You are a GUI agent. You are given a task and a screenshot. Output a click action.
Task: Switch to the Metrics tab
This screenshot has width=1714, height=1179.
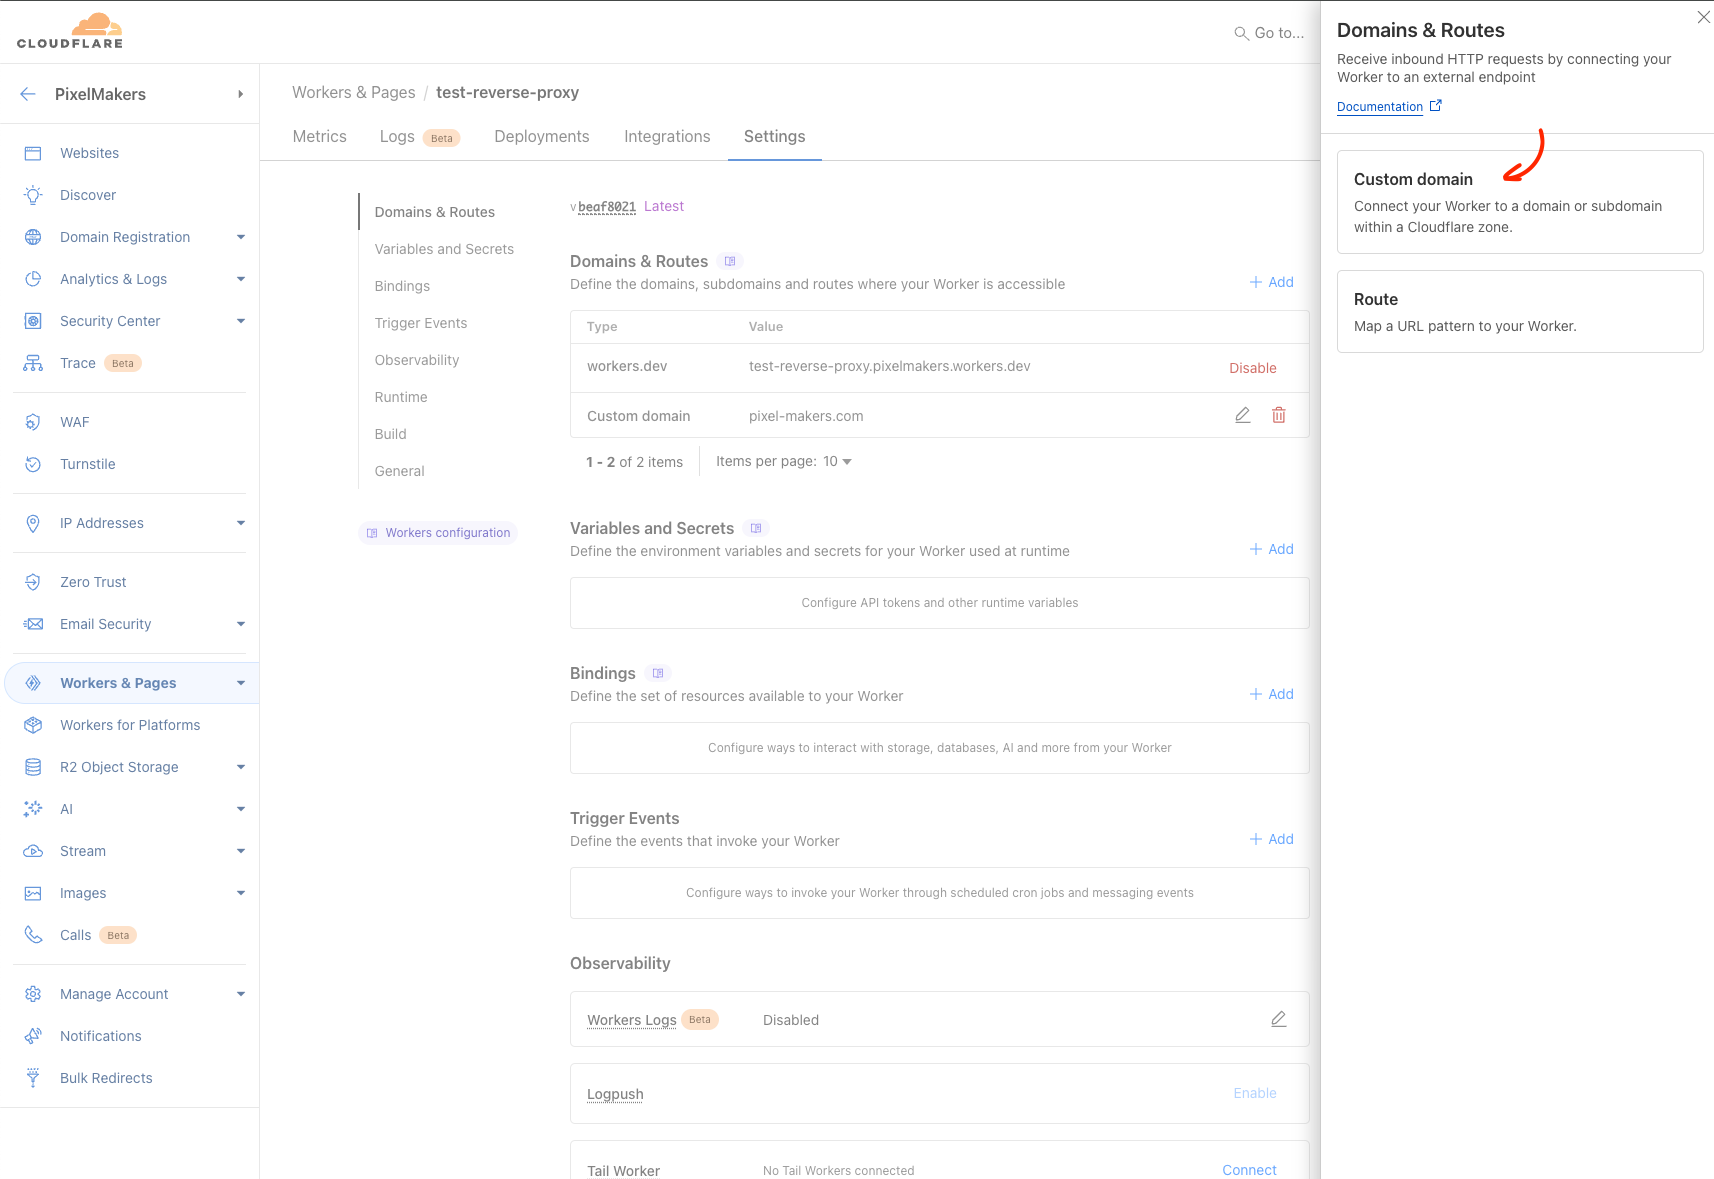(320, 136)
